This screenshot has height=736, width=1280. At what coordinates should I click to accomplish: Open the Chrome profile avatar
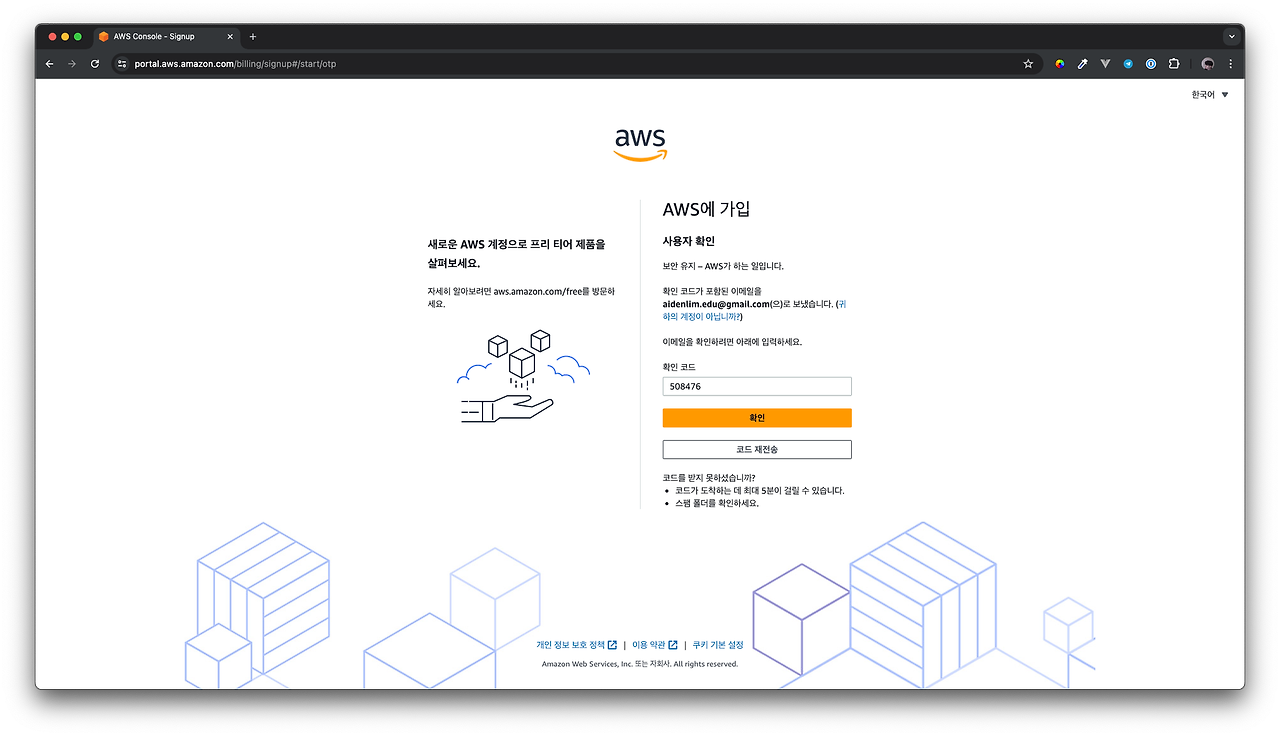[1208, 64]
